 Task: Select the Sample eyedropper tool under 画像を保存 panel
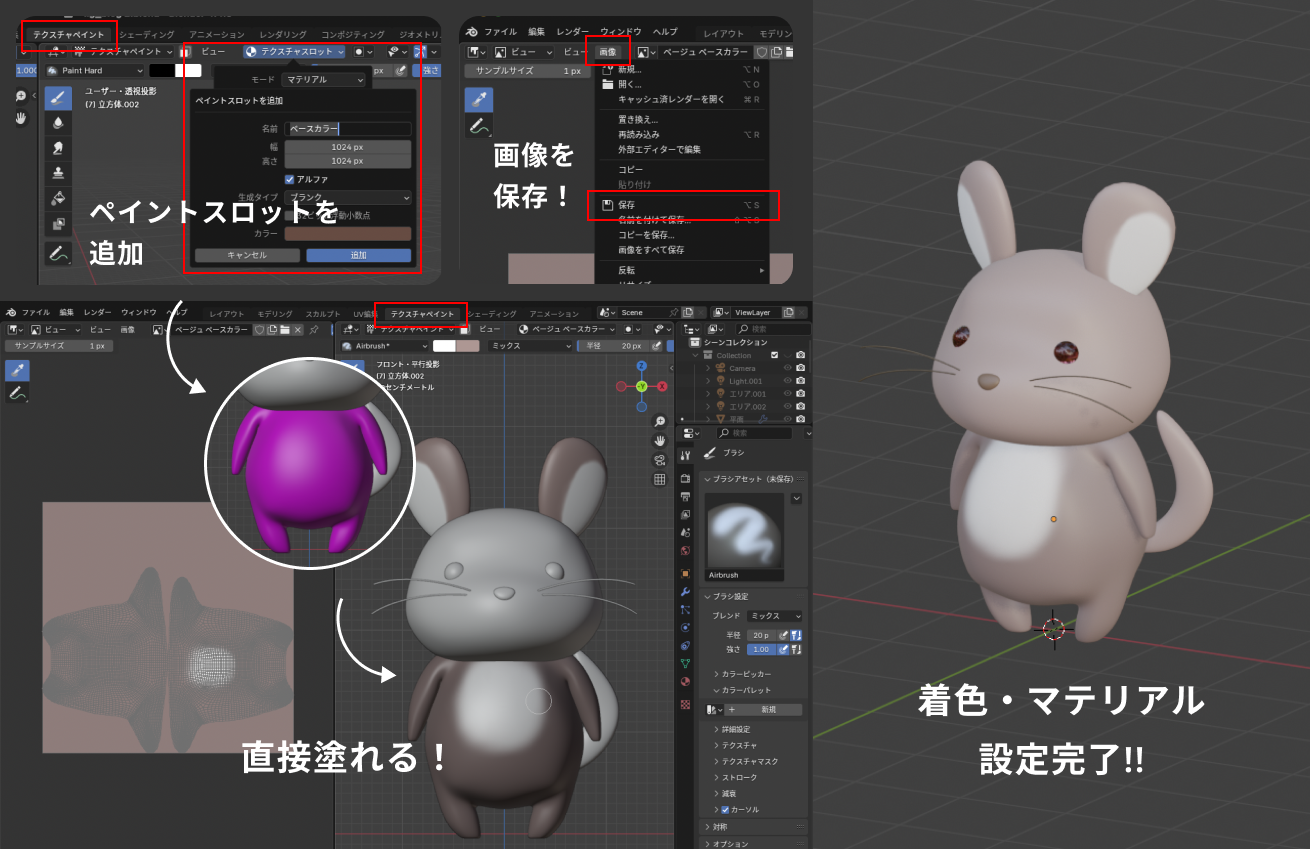(479, 99)
